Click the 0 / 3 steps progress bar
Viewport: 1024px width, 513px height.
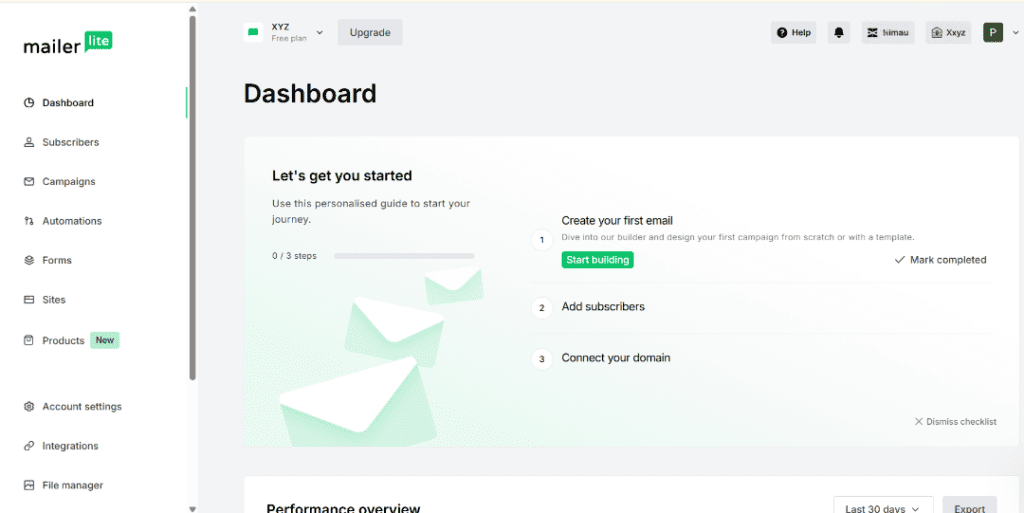[x=404, y=256]
